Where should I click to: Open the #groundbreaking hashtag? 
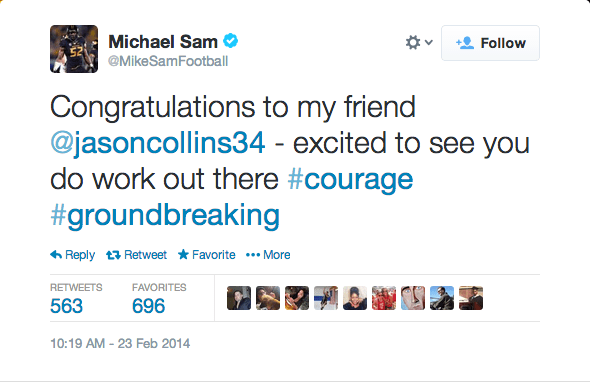(165, 215)
